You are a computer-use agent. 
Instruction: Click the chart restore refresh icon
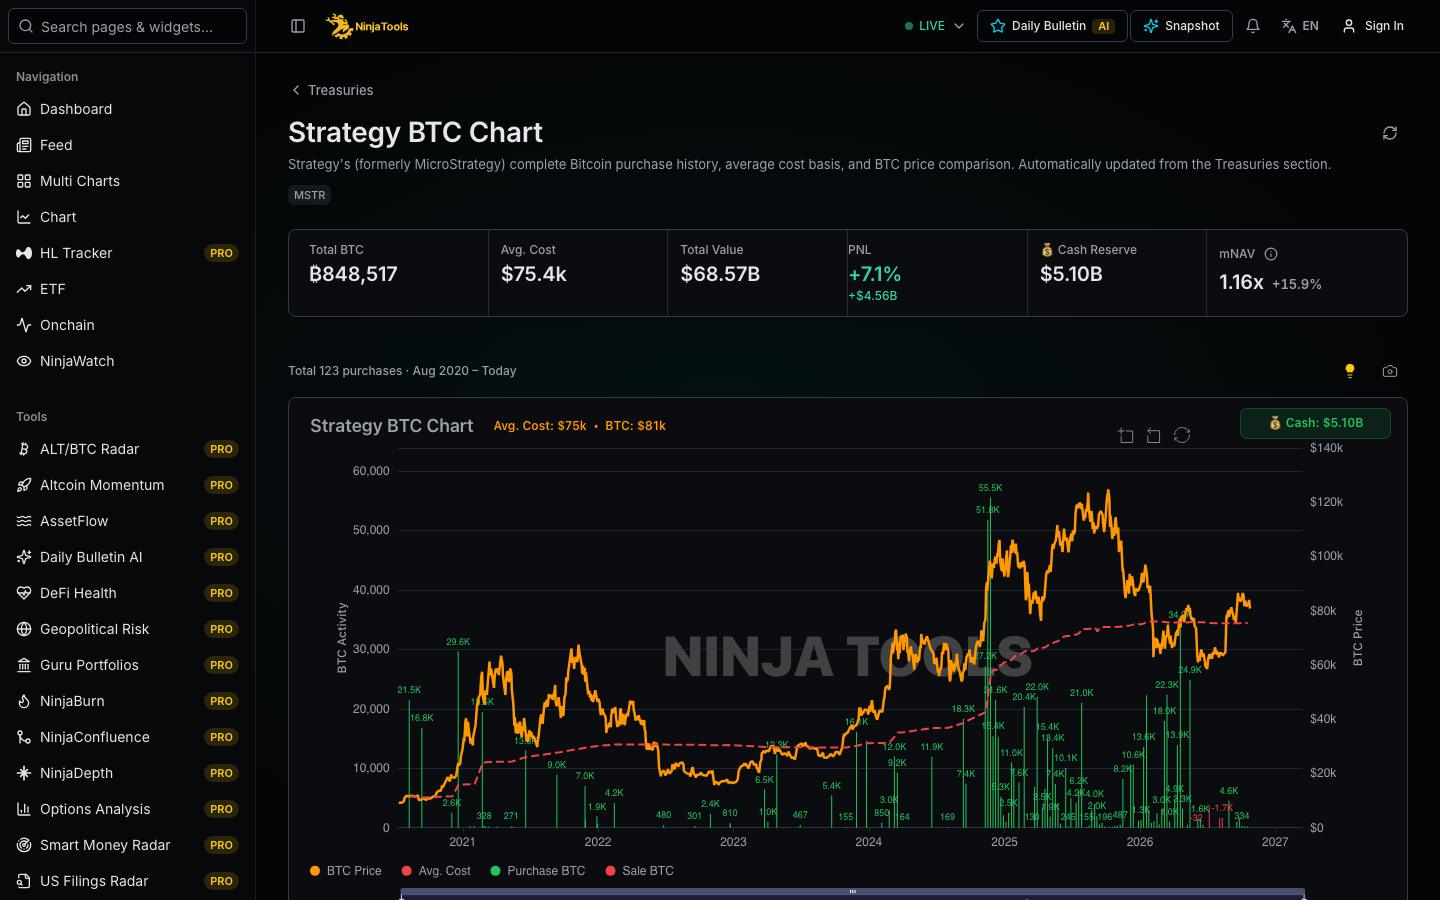pyautogui.click(x=1182, y=435)
